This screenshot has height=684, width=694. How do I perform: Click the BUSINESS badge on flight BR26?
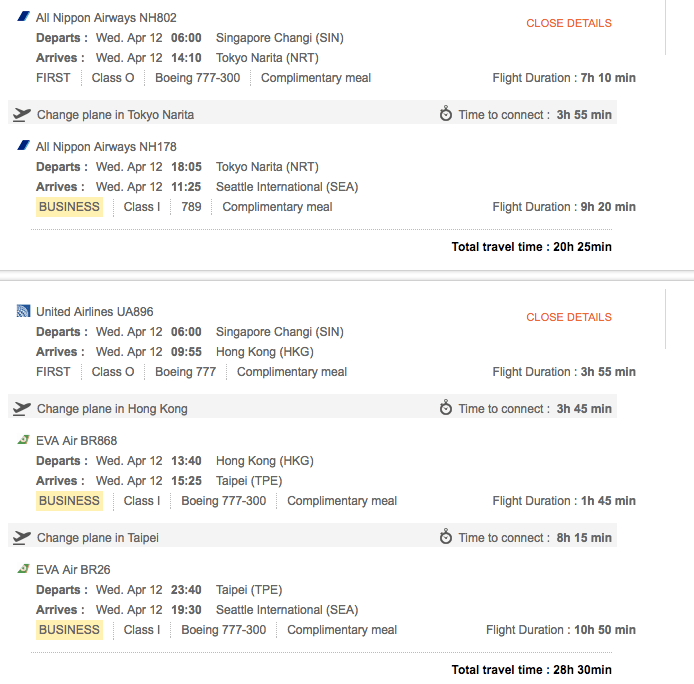tap(69, 630)
